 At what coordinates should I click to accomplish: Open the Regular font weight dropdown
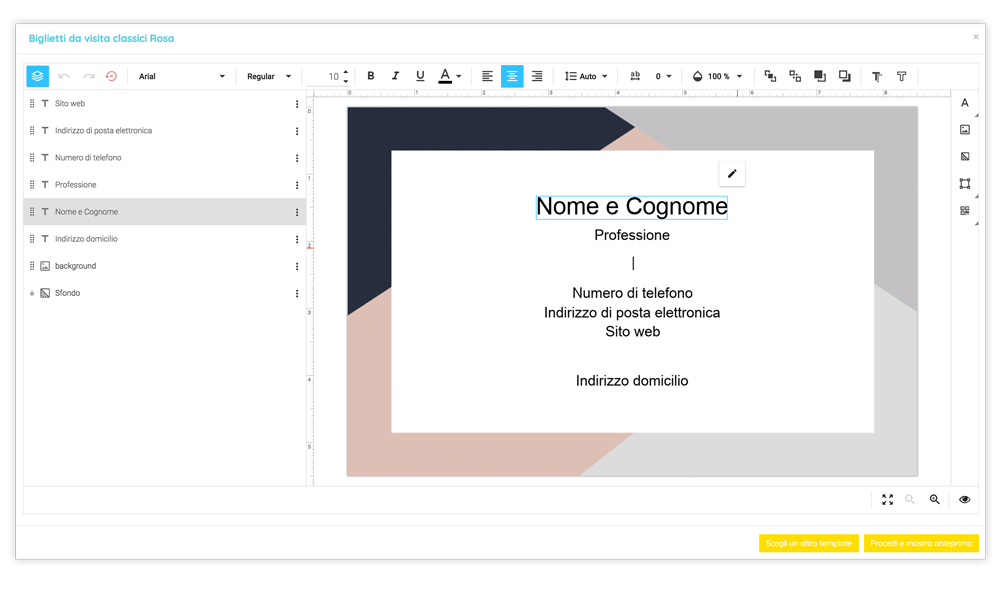coord(269,76)
